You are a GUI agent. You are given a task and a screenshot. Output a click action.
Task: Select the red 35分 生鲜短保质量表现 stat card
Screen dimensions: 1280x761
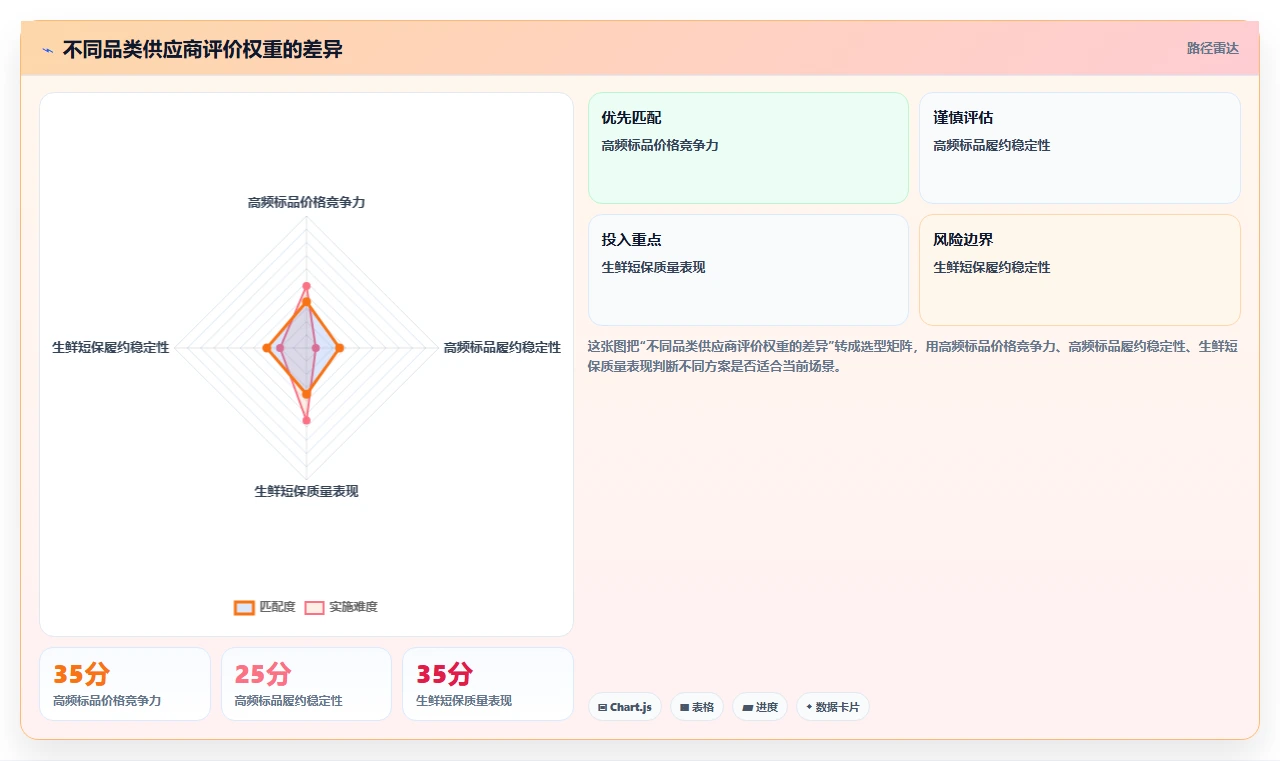click(x=488, y=684)
